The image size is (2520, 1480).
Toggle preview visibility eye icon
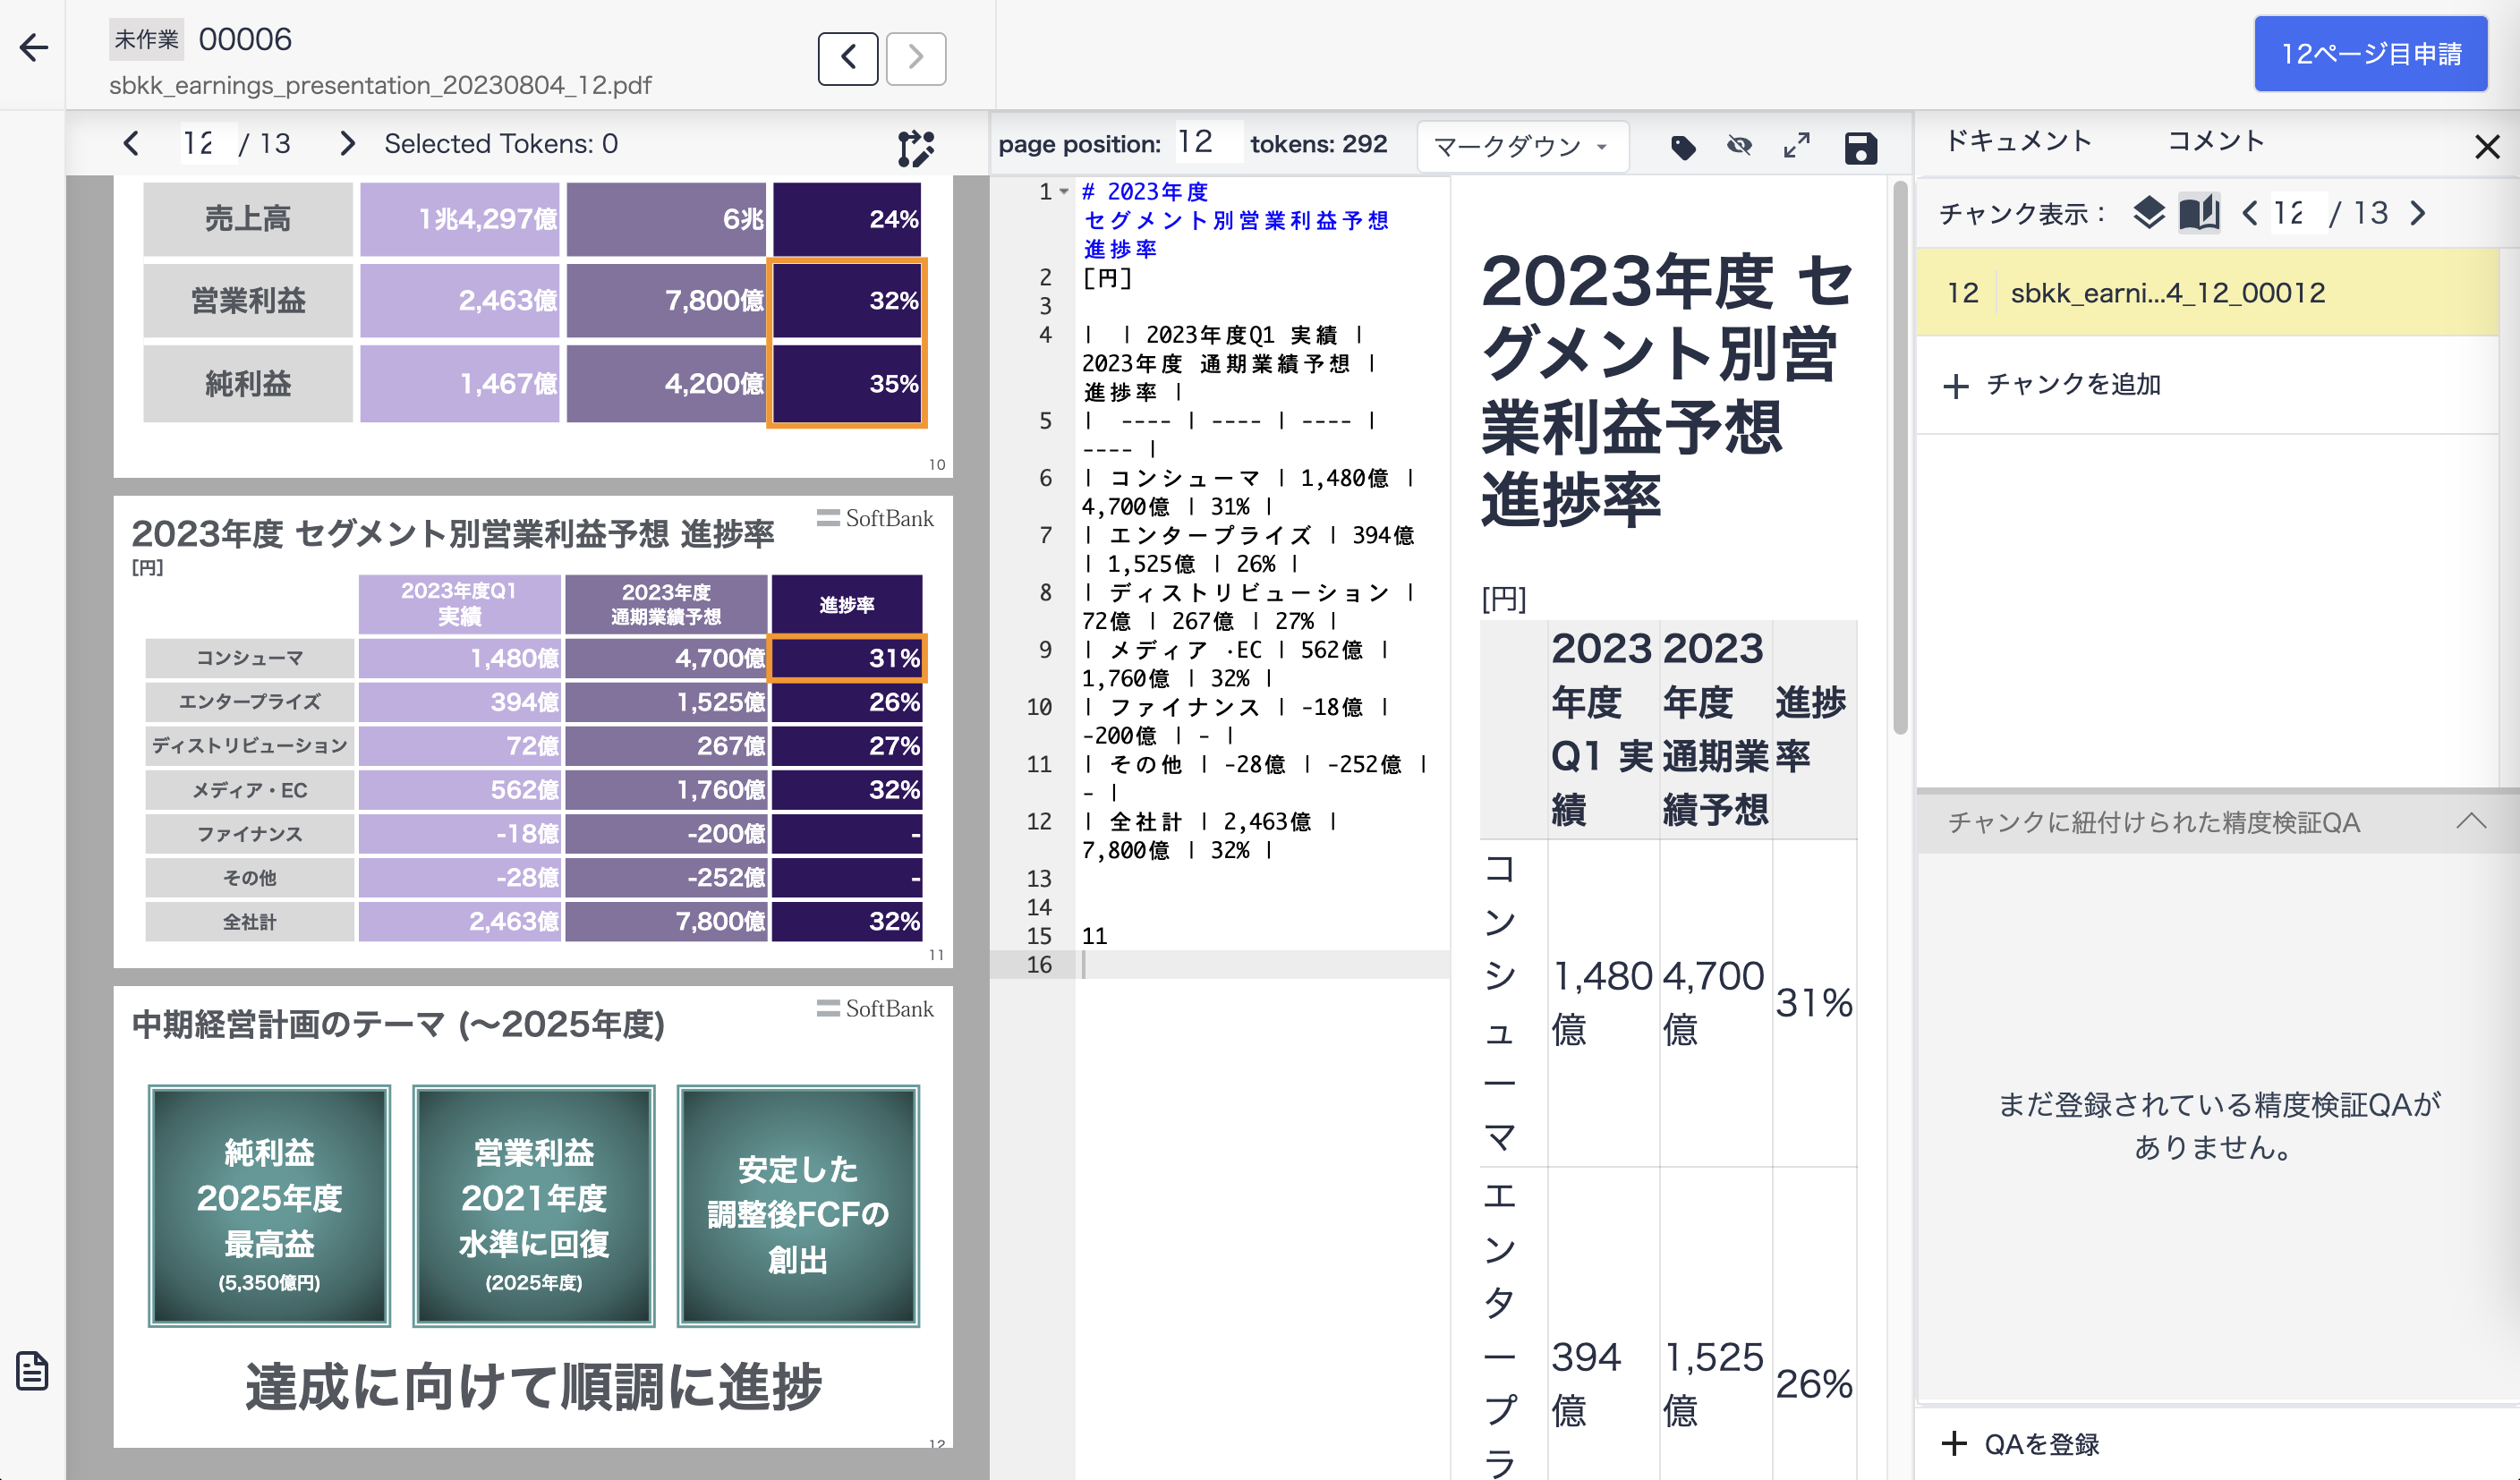click(x=1740, y=147)
